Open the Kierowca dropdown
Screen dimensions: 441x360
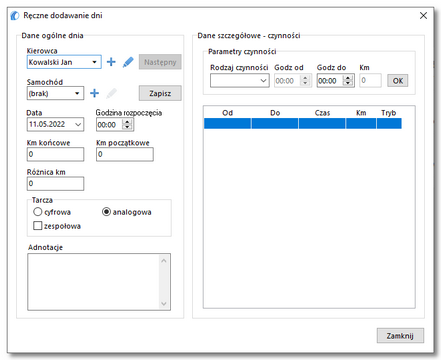(95, 62)
